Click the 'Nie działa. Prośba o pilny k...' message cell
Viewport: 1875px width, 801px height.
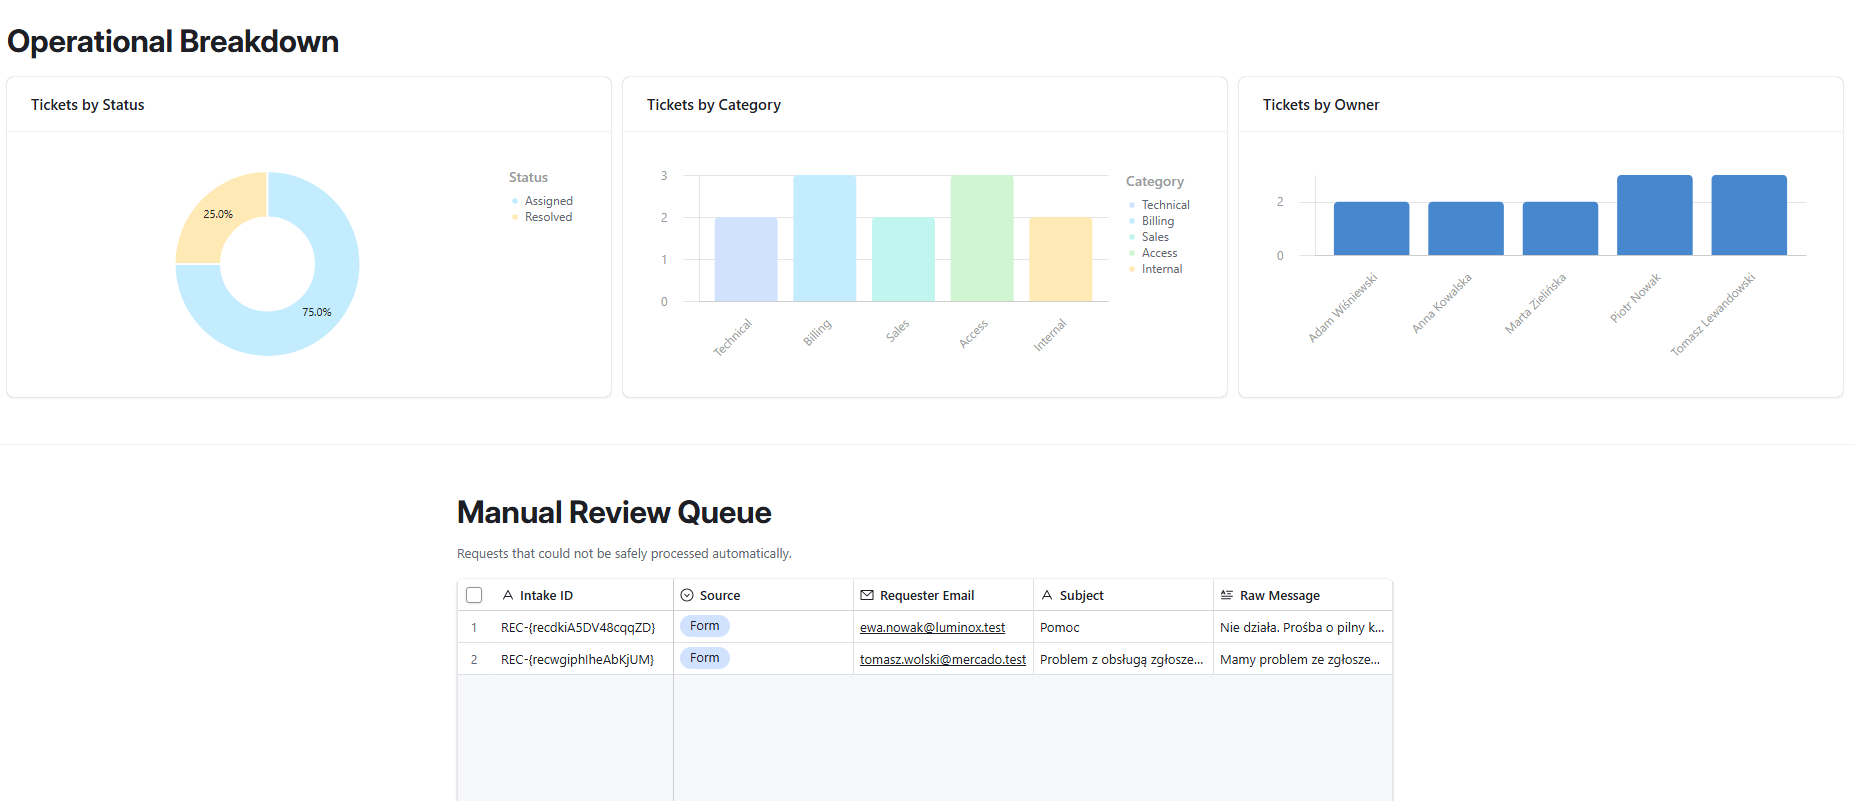[x=1302, y=628]
